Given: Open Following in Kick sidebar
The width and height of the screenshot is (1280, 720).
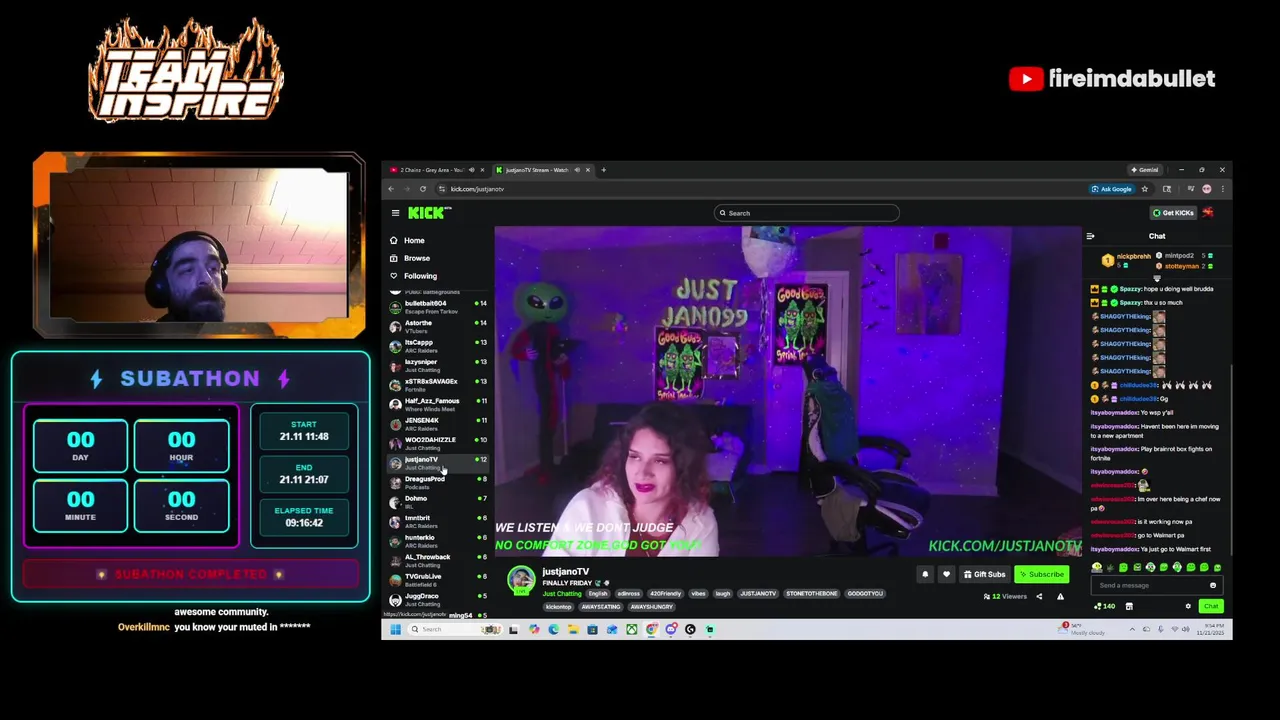Looking at the screenshot, I should pyautogui.click(x=413, y=276).
